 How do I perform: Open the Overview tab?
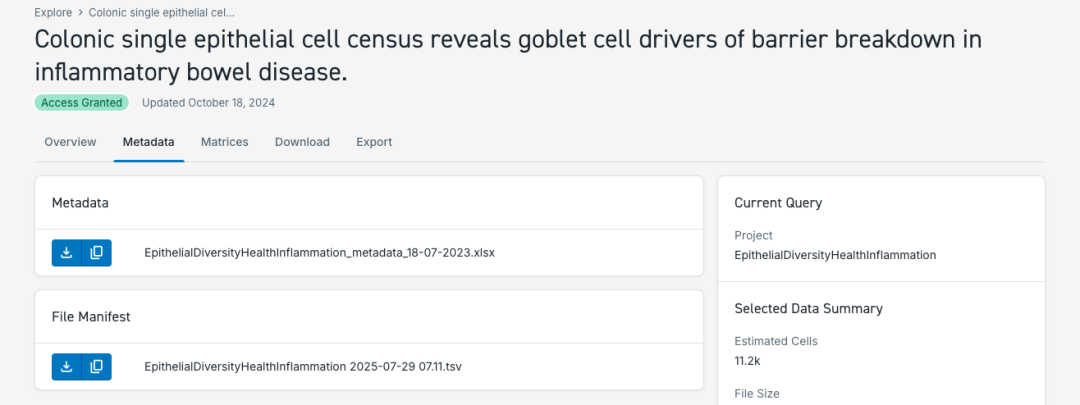pos(70,142)
